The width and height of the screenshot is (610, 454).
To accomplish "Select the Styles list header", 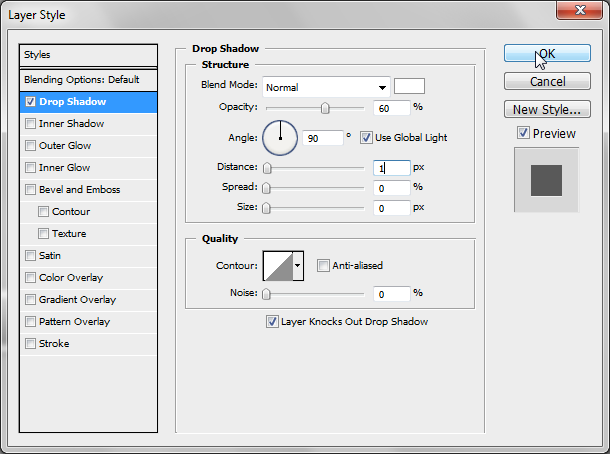I will tap(88, 55).
